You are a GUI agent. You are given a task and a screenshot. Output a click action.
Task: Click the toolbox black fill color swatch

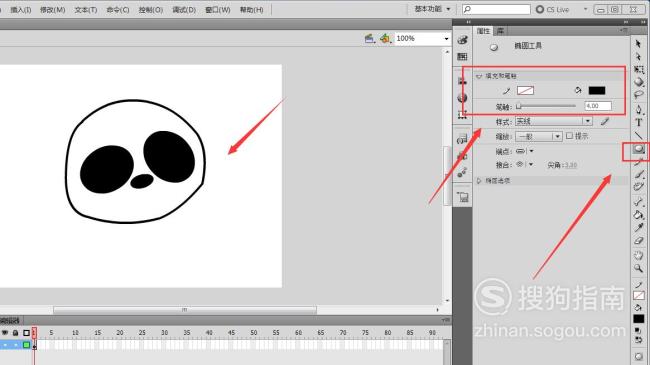coord(639,319)
